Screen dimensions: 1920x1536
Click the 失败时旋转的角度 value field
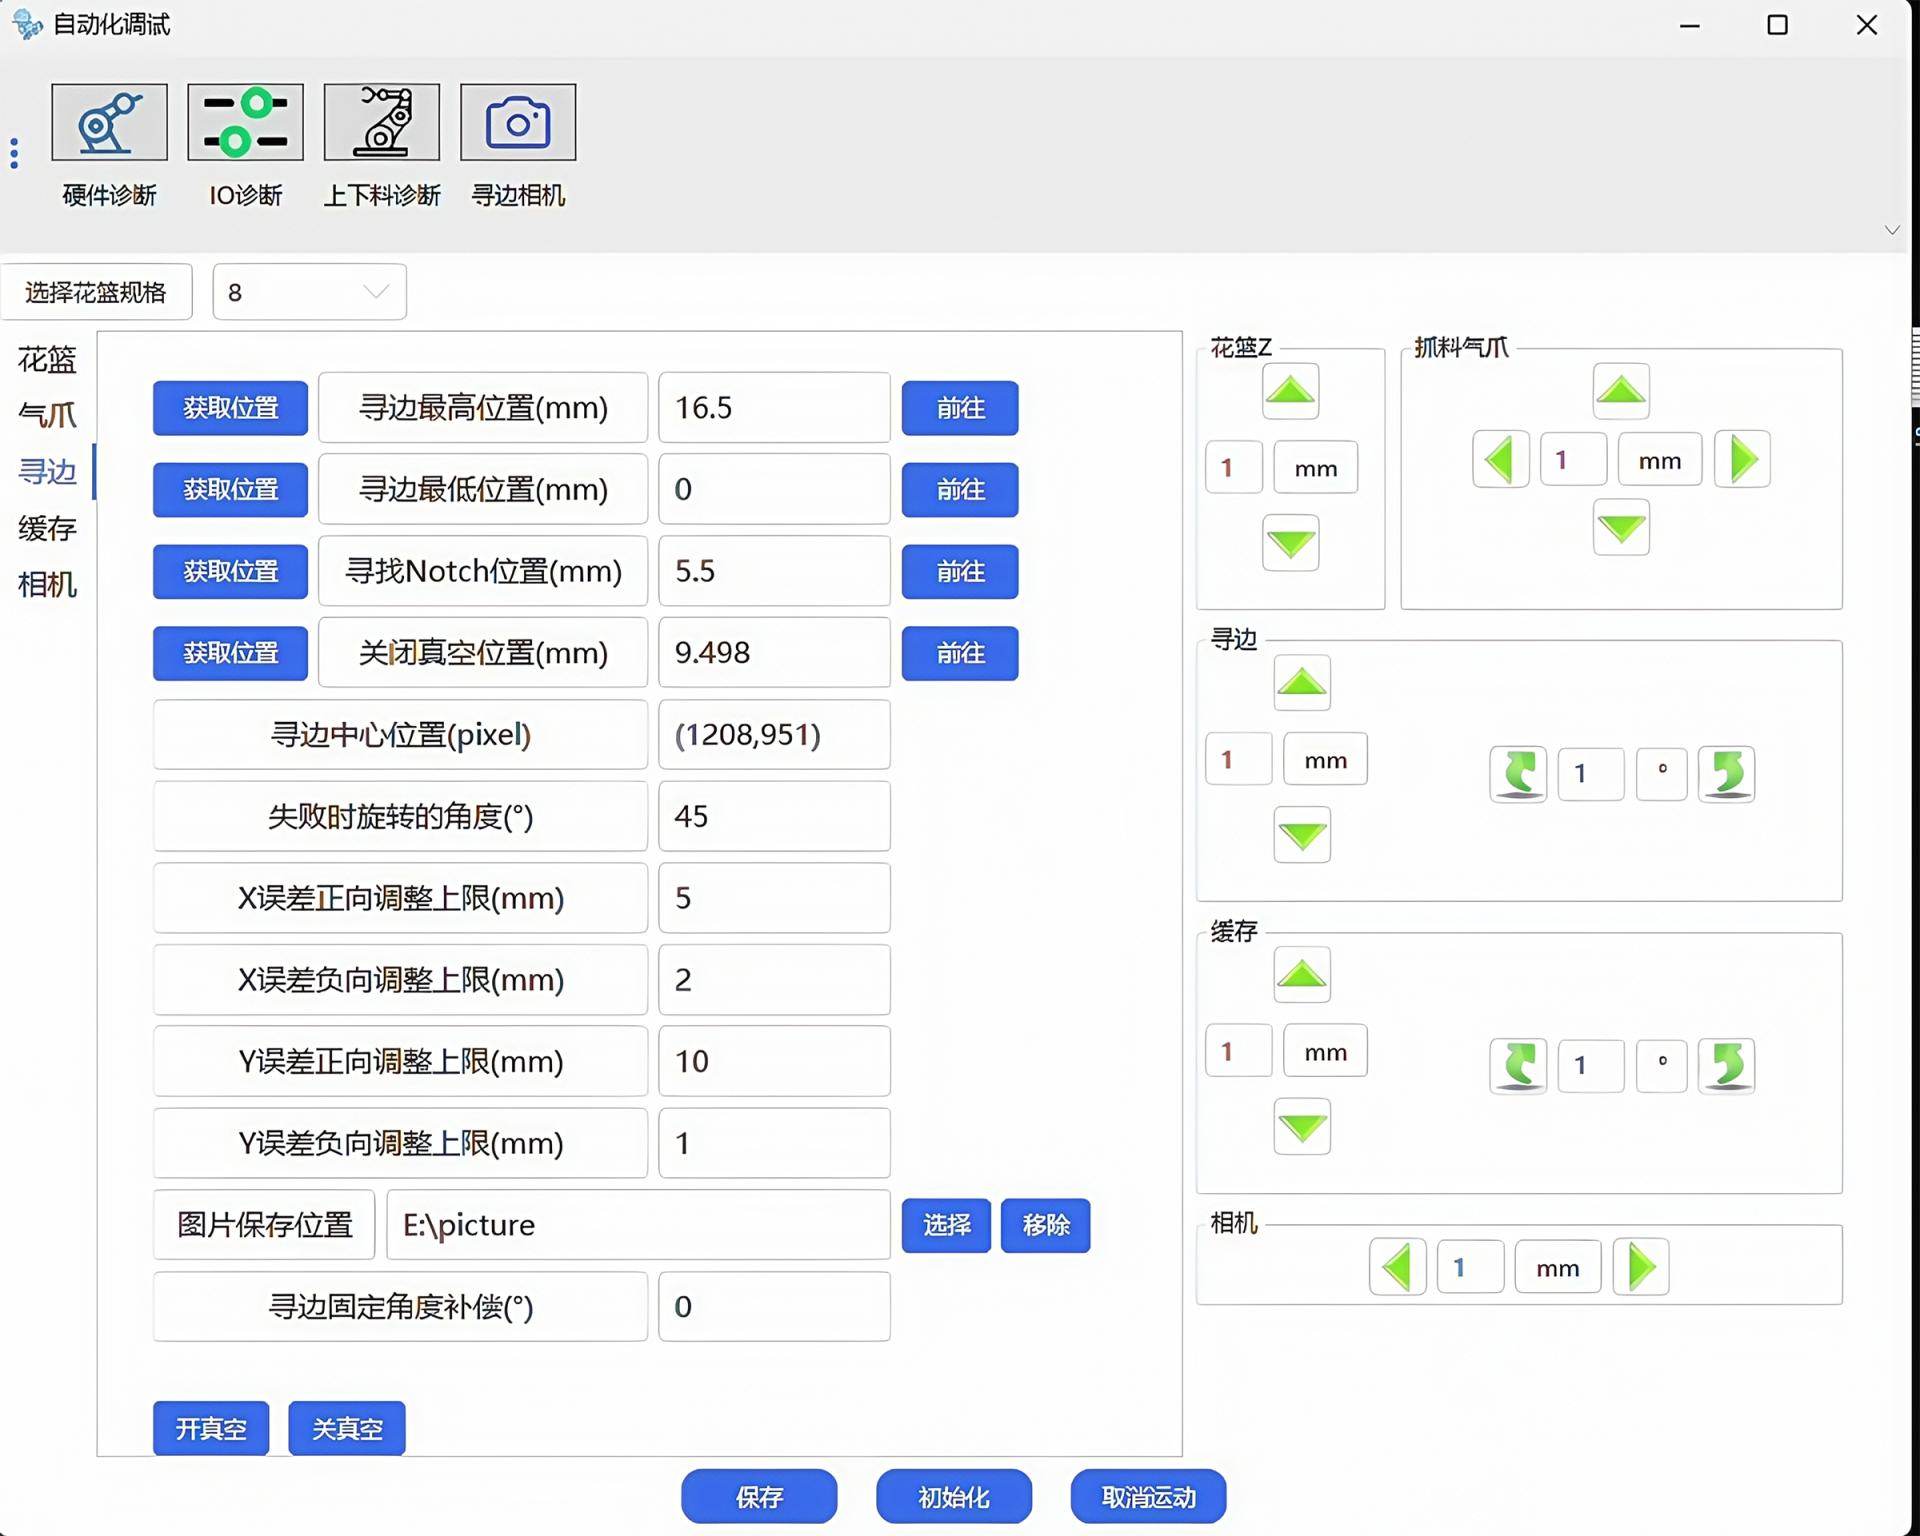click(774, 816)
